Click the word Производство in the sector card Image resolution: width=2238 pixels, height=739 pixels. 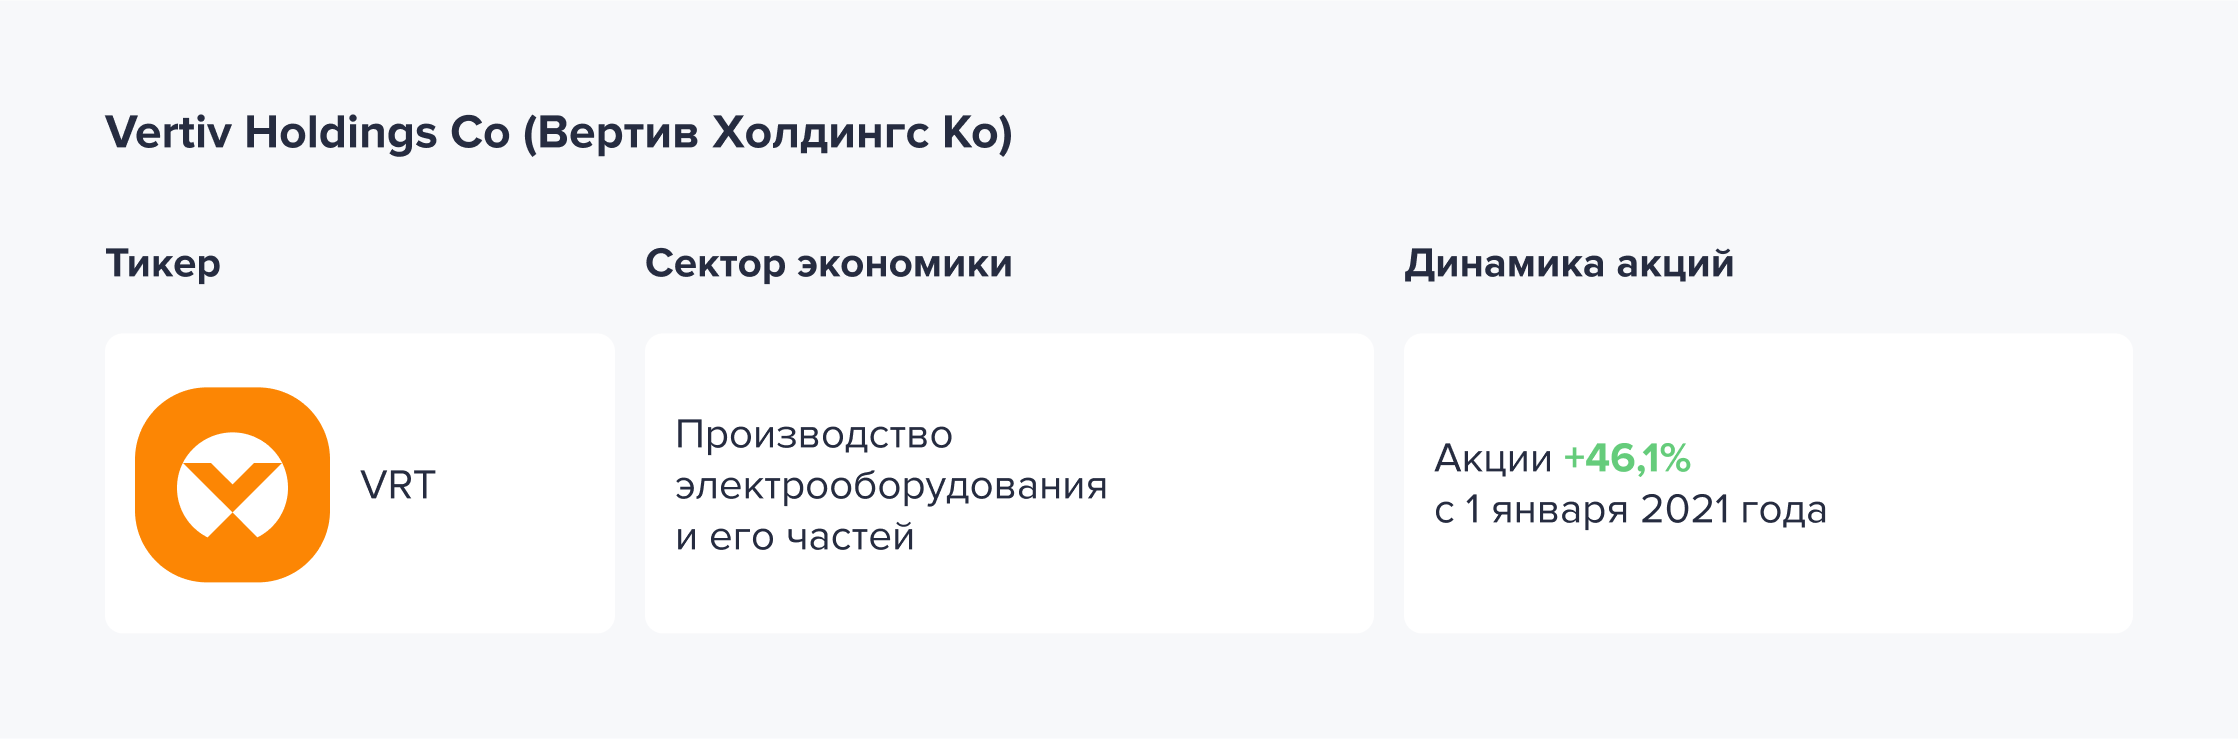point(814,434)
